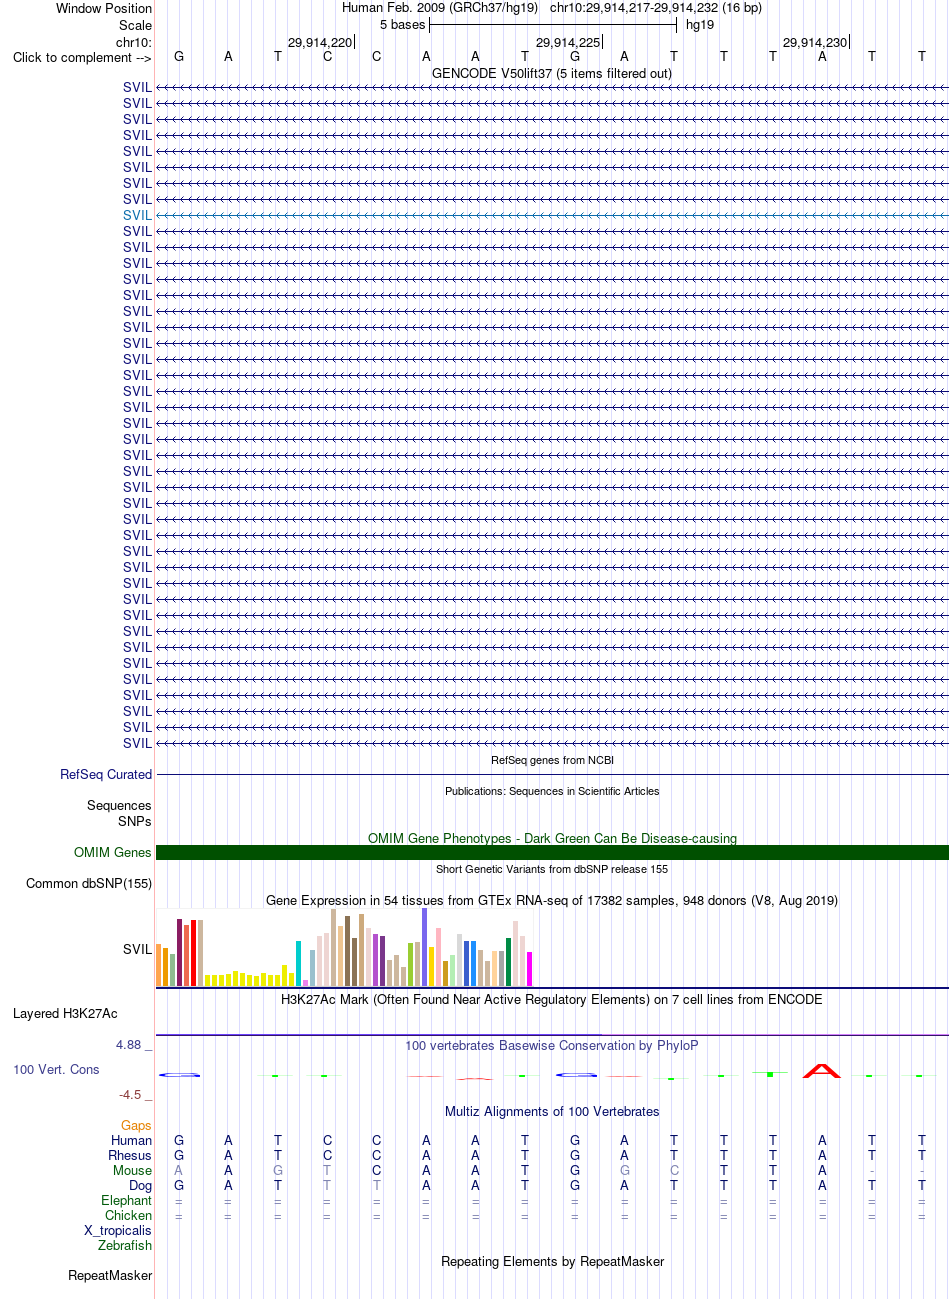Click the dark green OMIM gene bar
This screenshot has height=1299, width=950.
pyautogui.click(x=552, y=853)
